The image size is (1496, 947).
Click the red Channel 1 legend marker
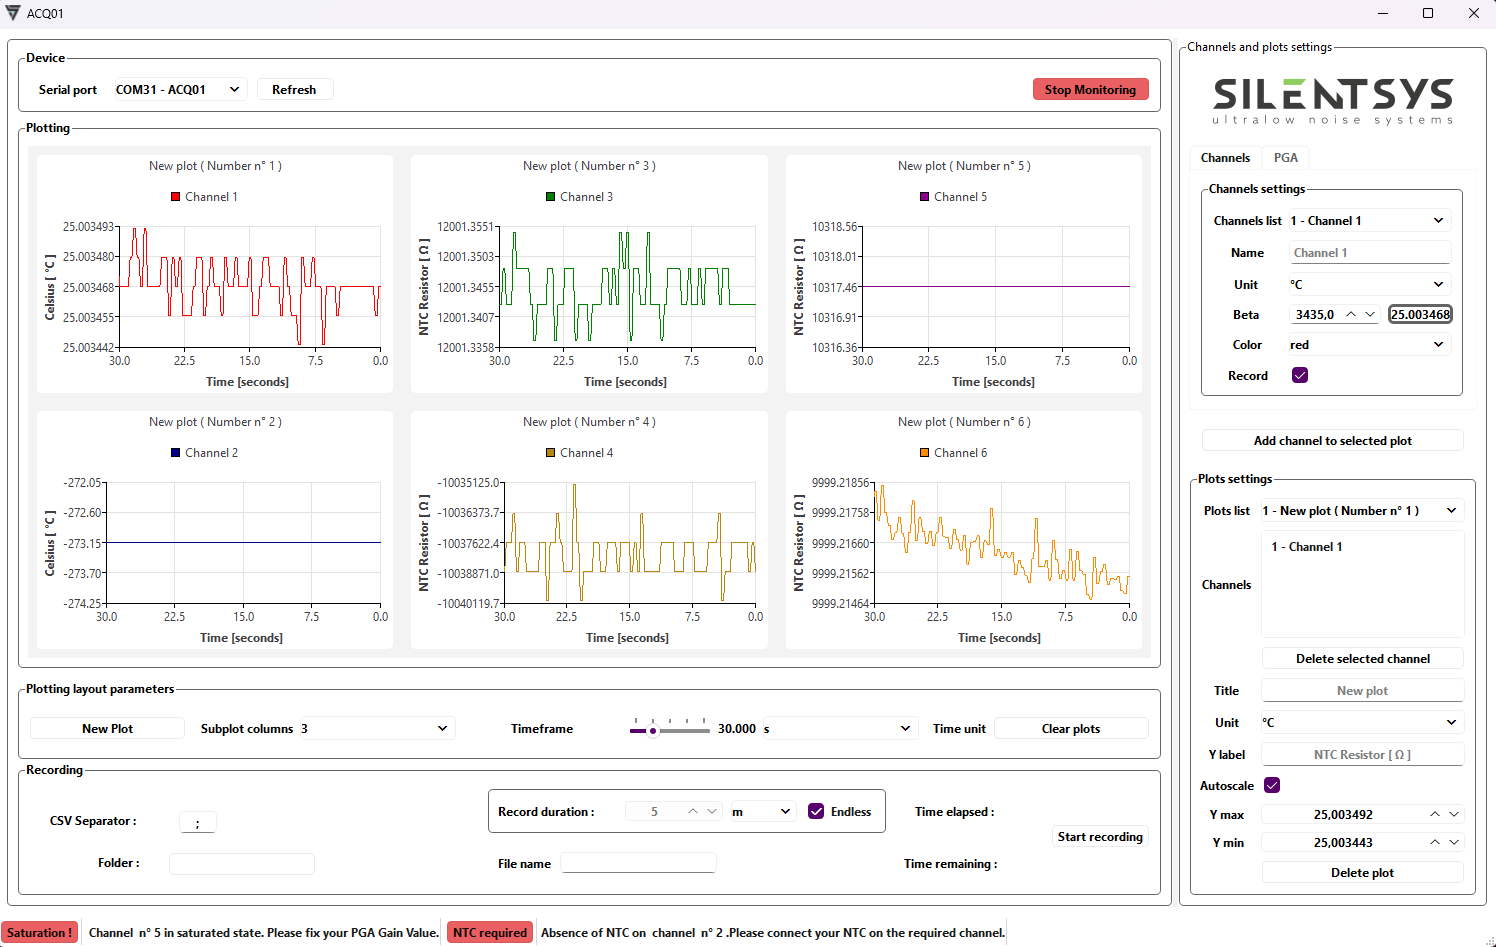176,197
